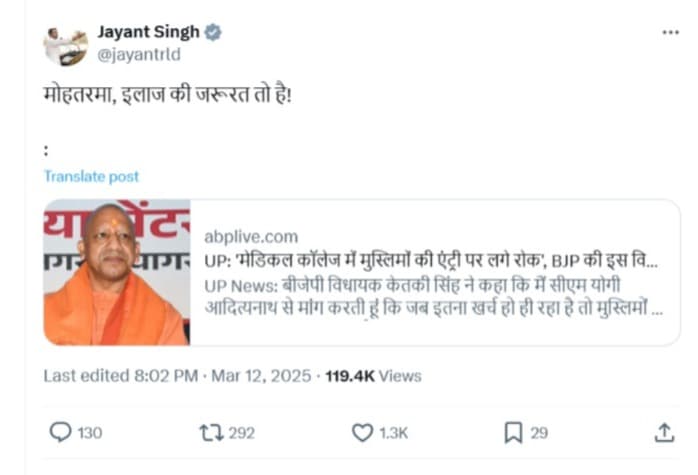Viewport: 698px width, 475px height.
Task: Click the reply speech bubble icon
Action: tap(61, 432)
